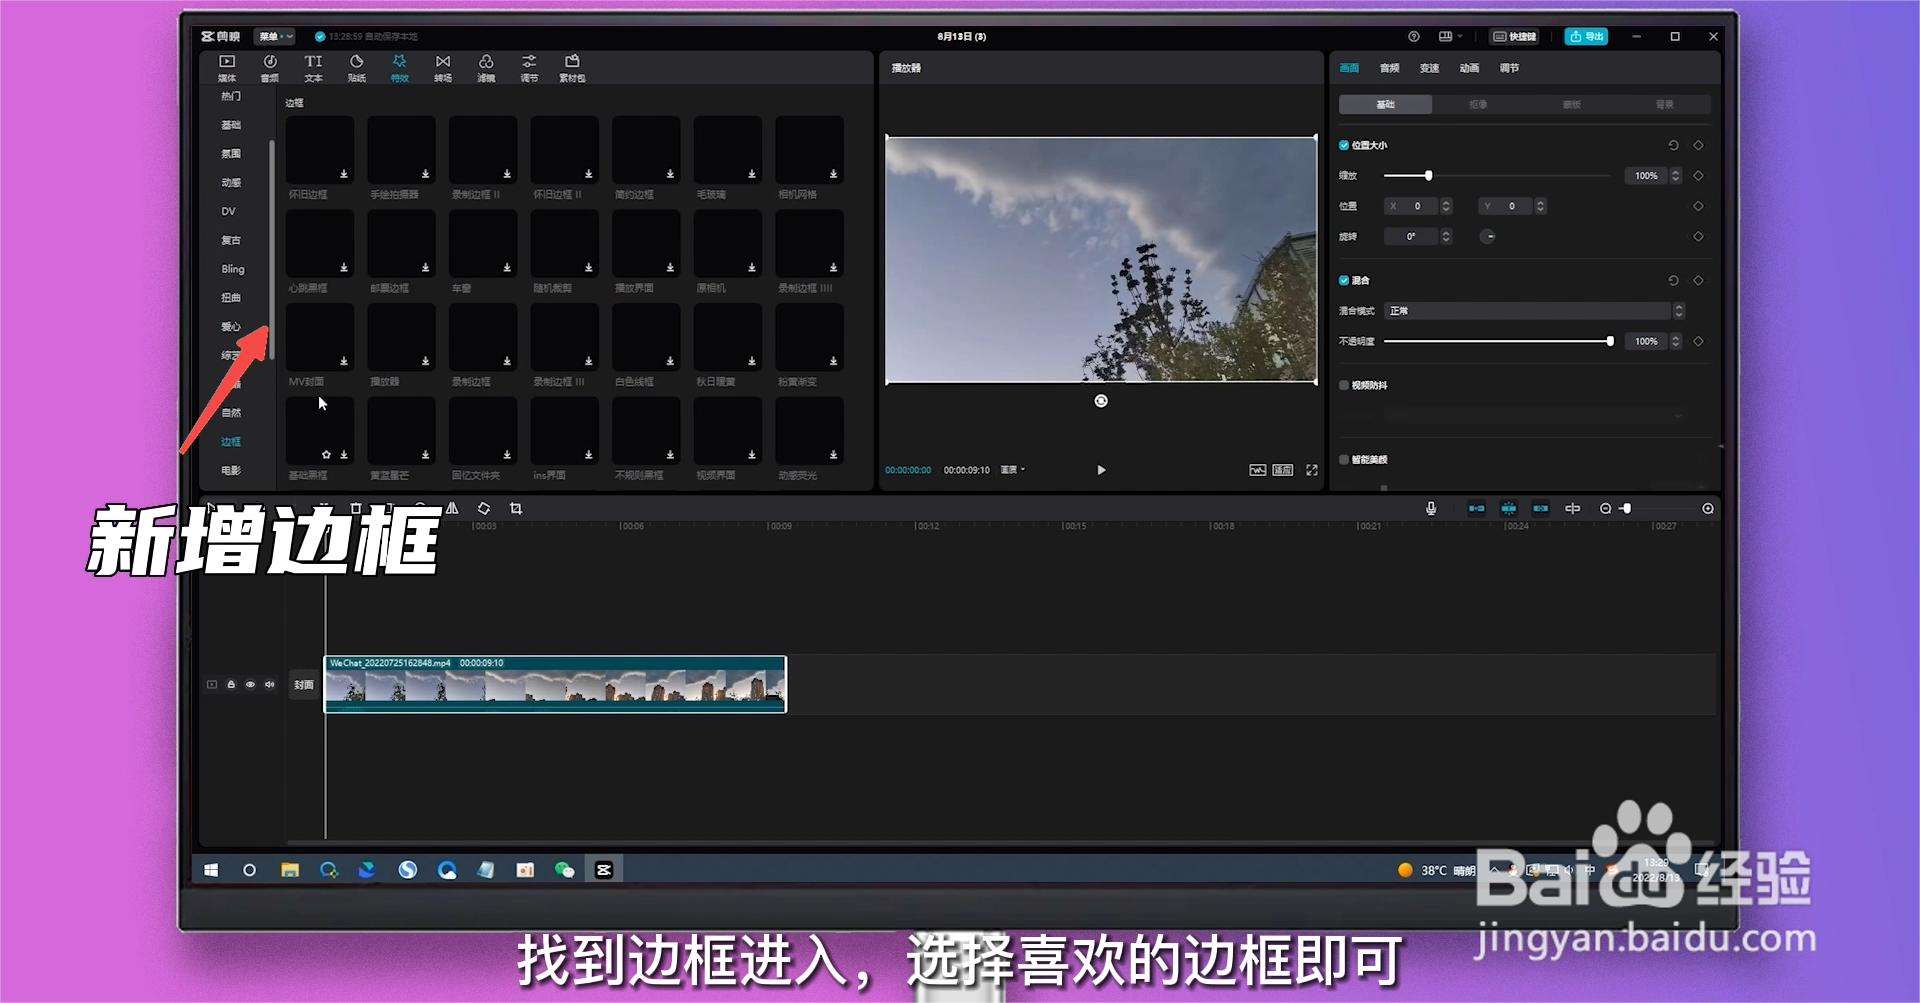Click the microphone recording icon
The width and height of the screenshot is (1920, 1003).
coord(1430,508)
